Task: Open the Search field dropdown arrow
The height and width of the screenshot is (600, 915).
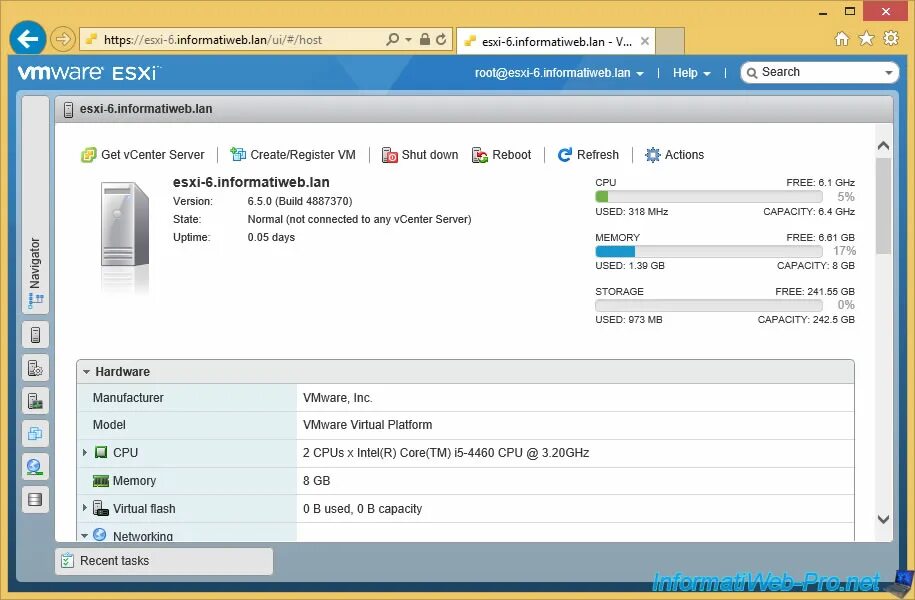Action: tap(889, 73)
